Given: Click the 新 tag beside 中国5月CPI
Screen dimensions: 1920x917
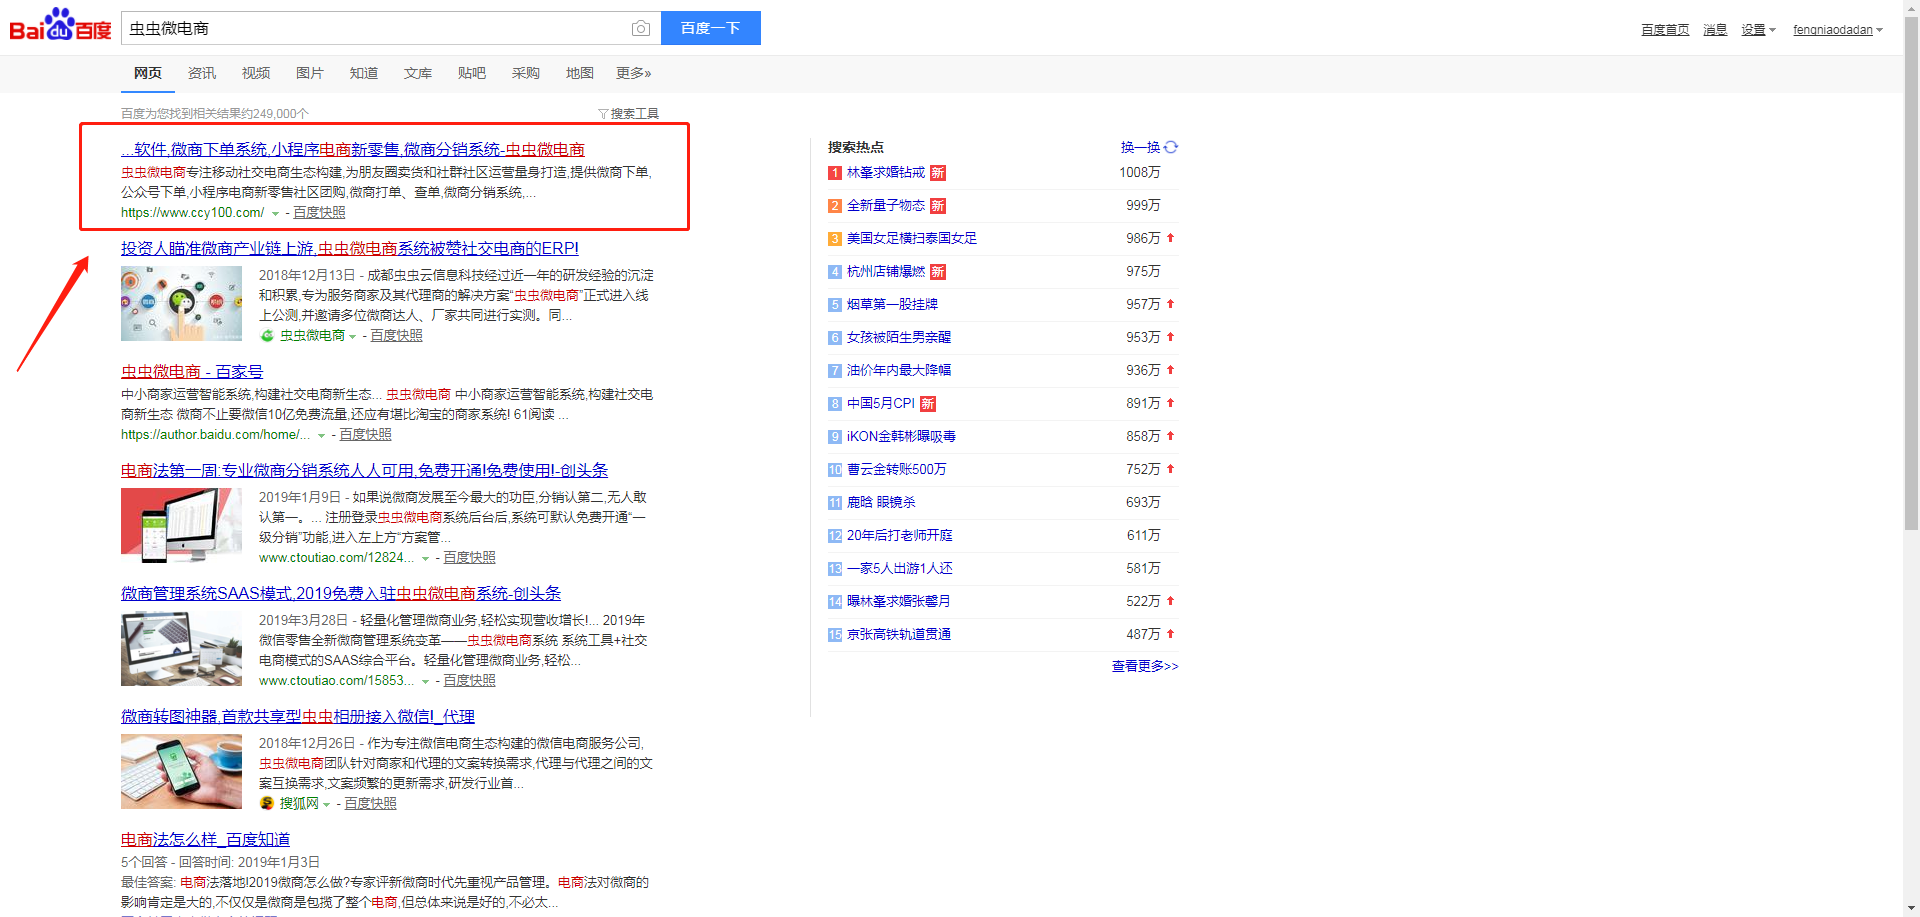Looking at the screenshot, I should [x=927, y=404].
